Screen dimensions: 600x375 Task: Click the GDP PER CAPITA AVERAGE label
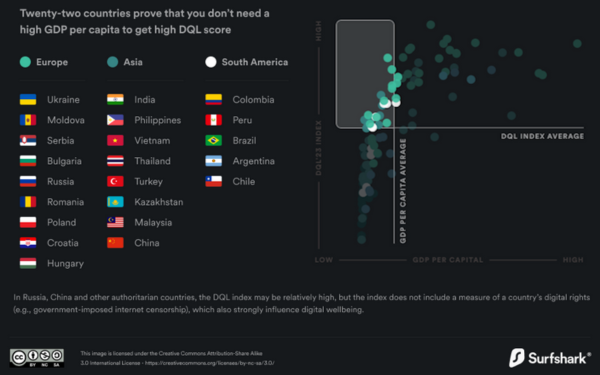click(x=403, y=191)
